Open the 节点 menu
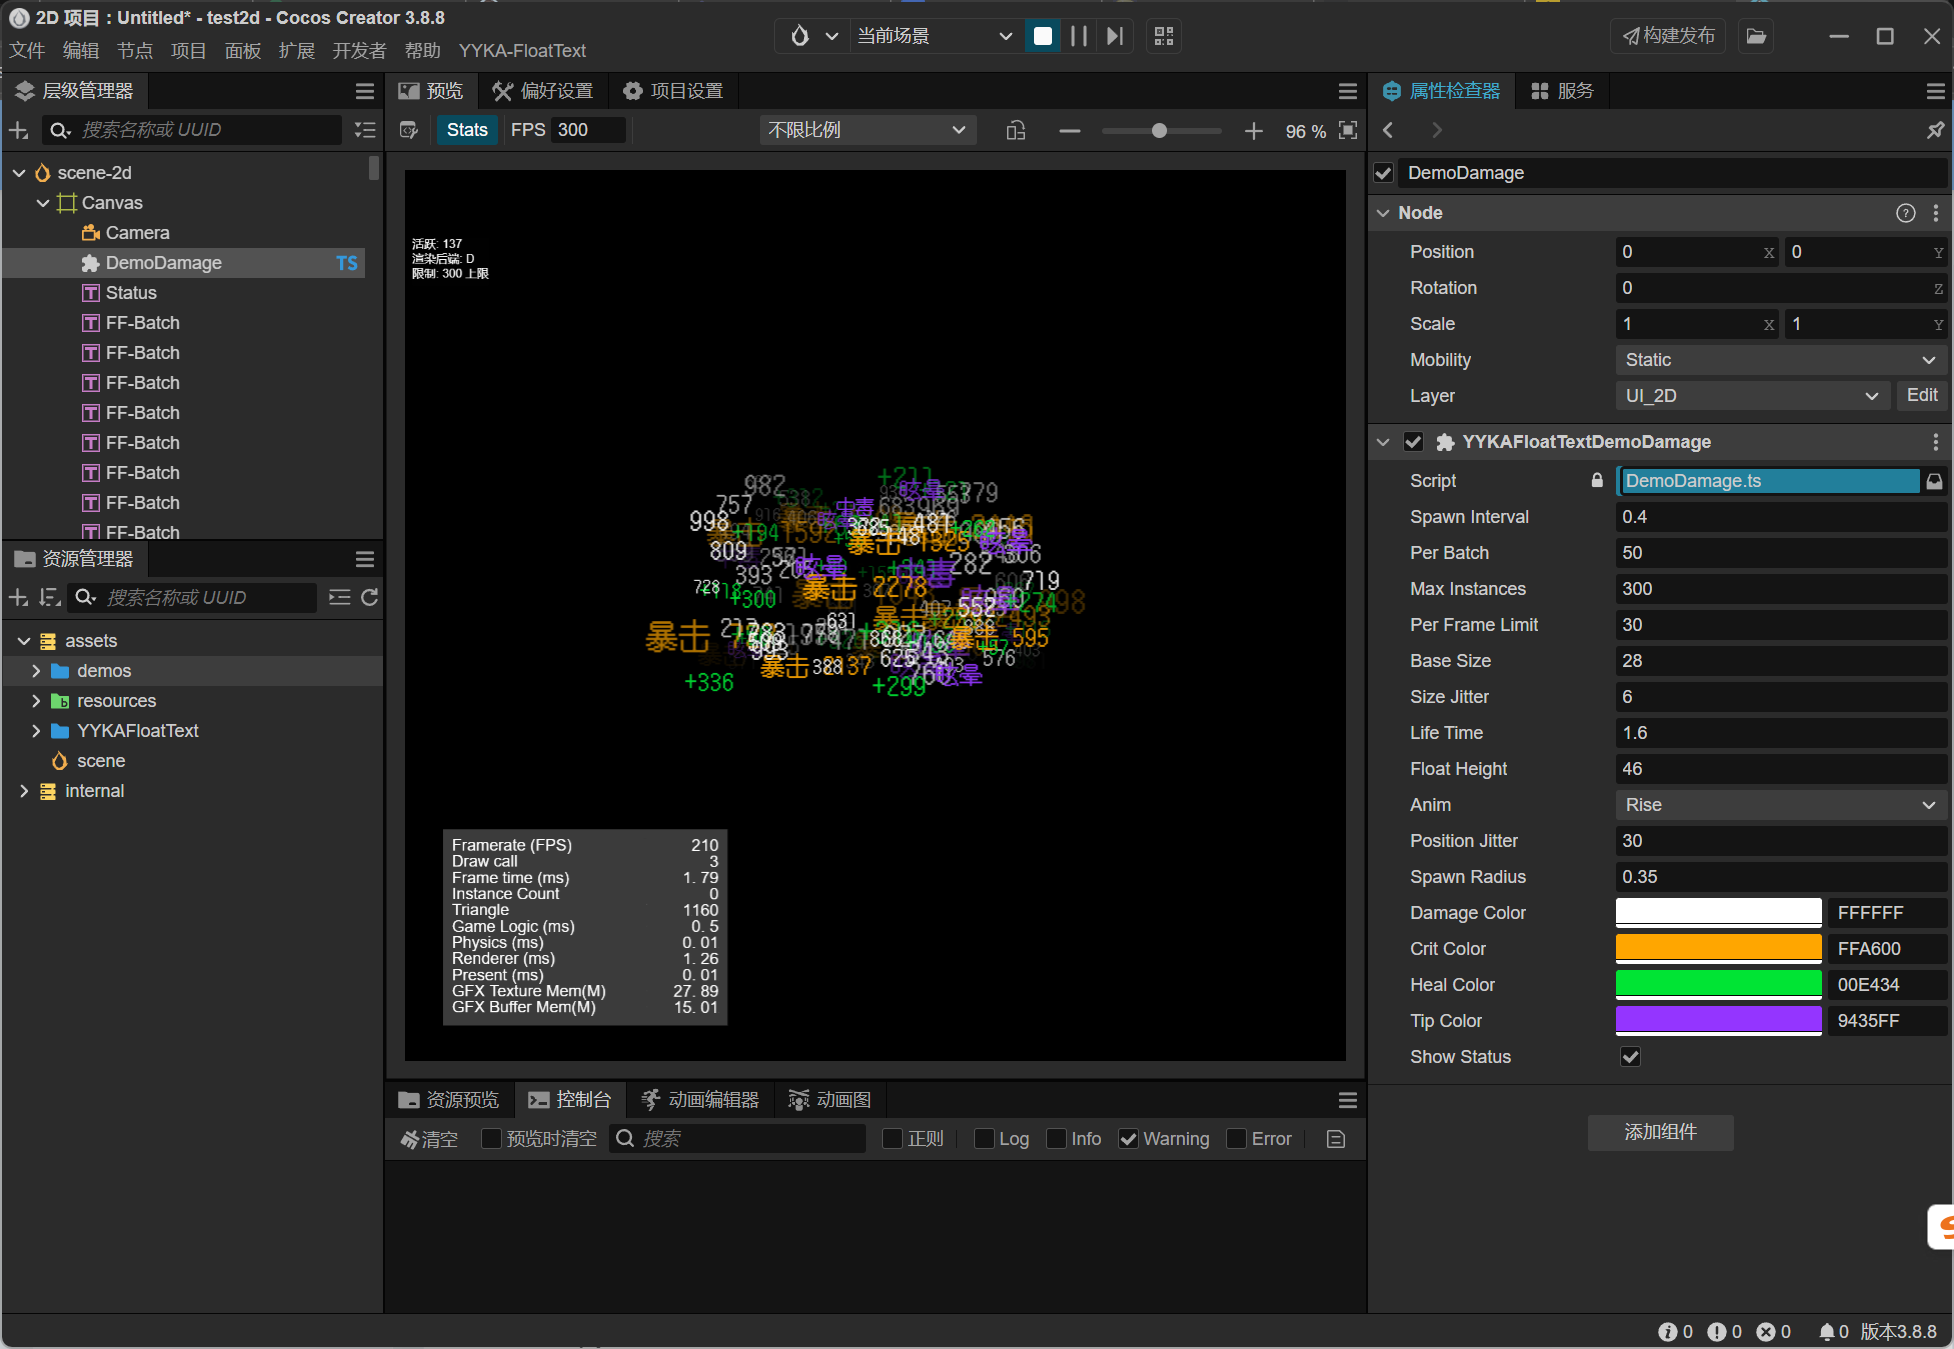The width and height of the screenshot is (1954, 1349). pyautogui.click(x=135, y=51)
